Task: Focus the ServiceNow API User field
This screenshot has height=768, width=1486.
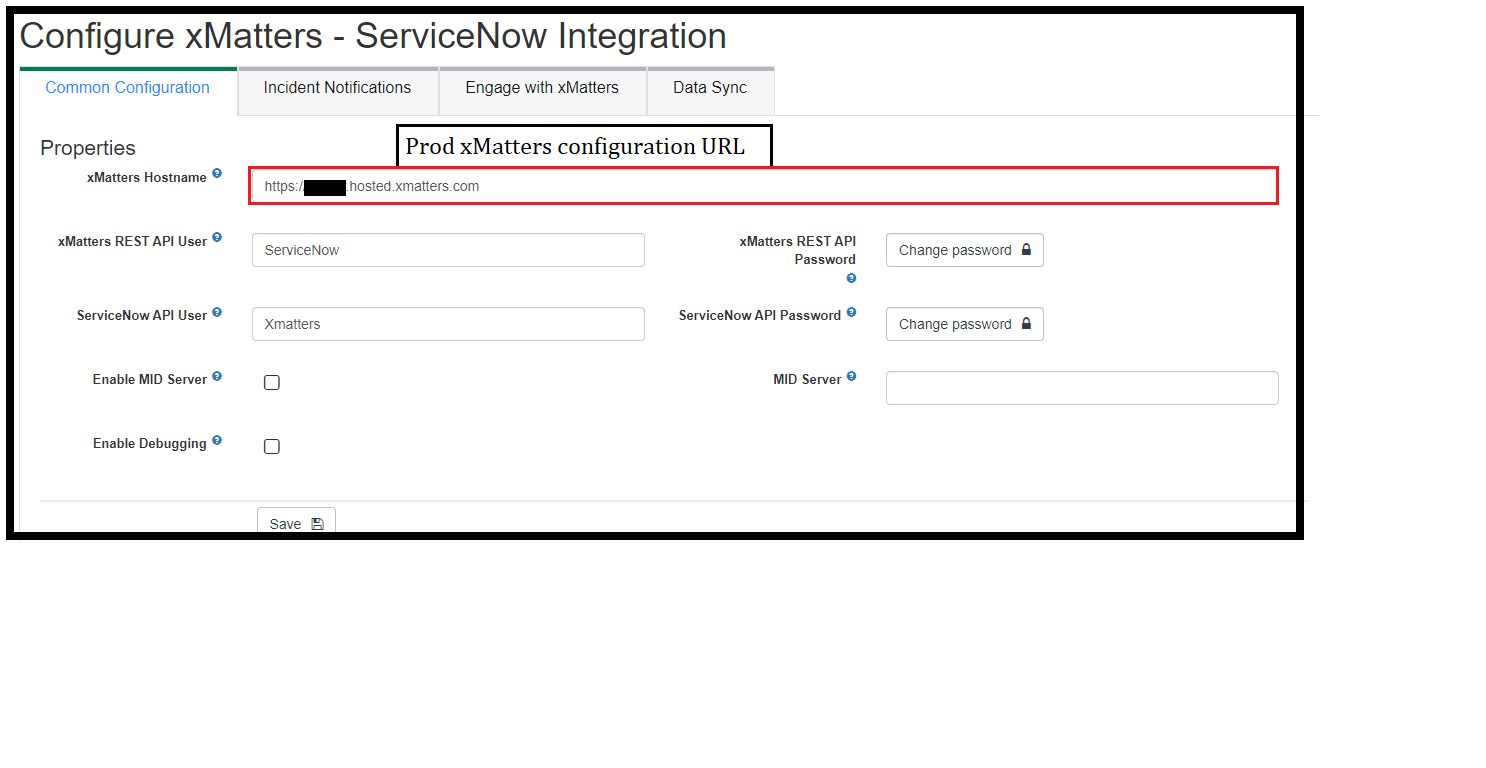Action: point(448,324)
